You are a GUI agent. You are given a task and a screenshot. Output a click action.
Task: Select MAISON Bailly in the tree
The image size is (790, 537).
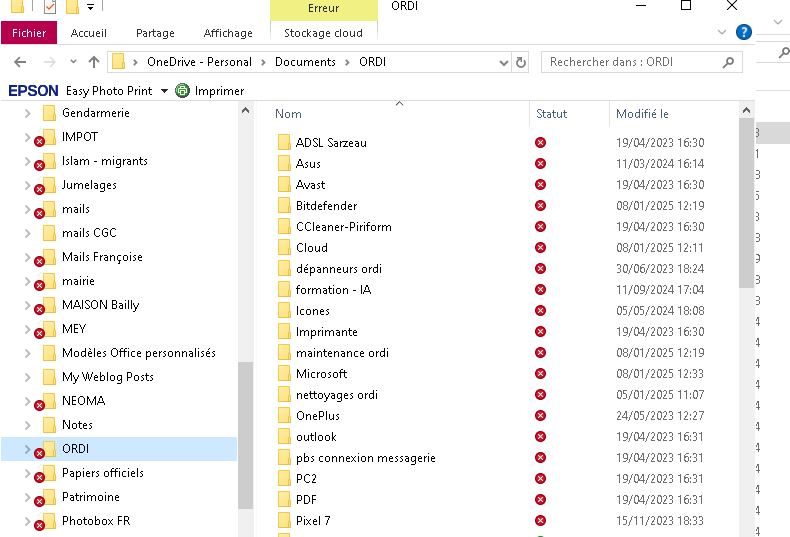pyautogui.click(x=100, y=305)
